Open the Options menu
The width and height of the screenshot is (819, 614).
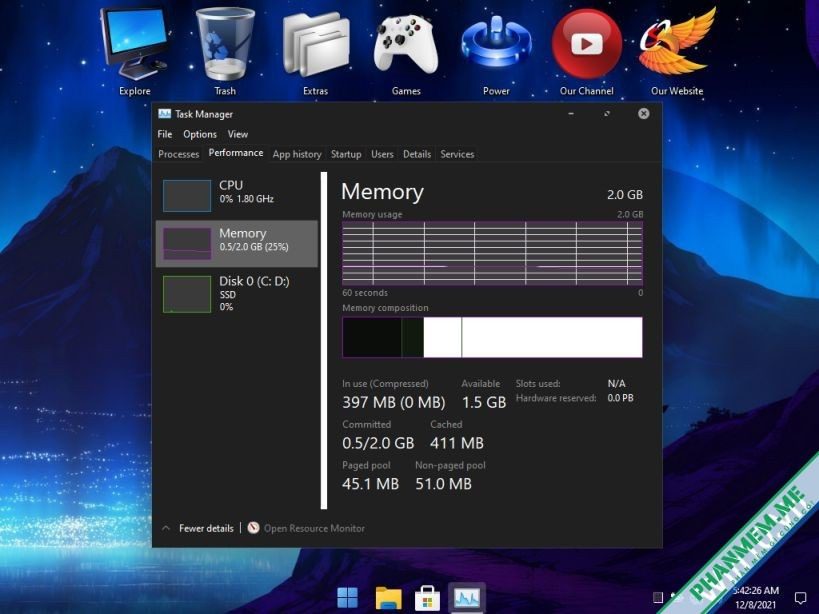click(200, 134)
